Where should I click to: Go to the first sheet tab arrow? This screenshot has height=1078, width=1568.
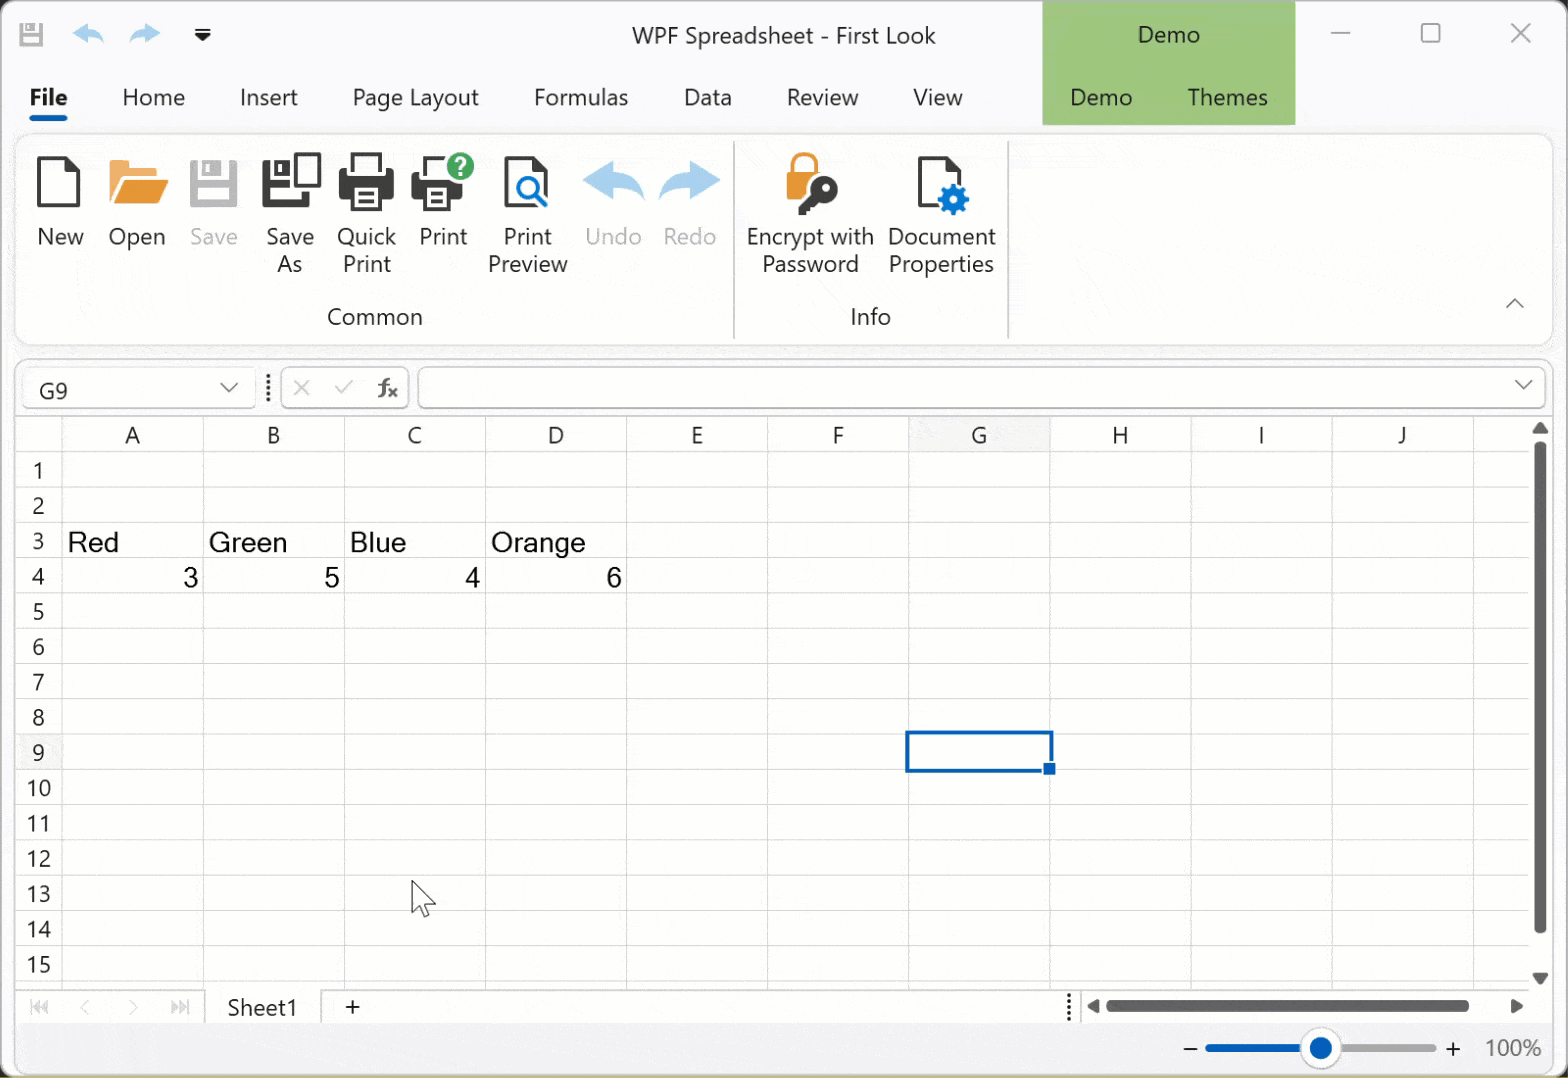coord(39,1007)
